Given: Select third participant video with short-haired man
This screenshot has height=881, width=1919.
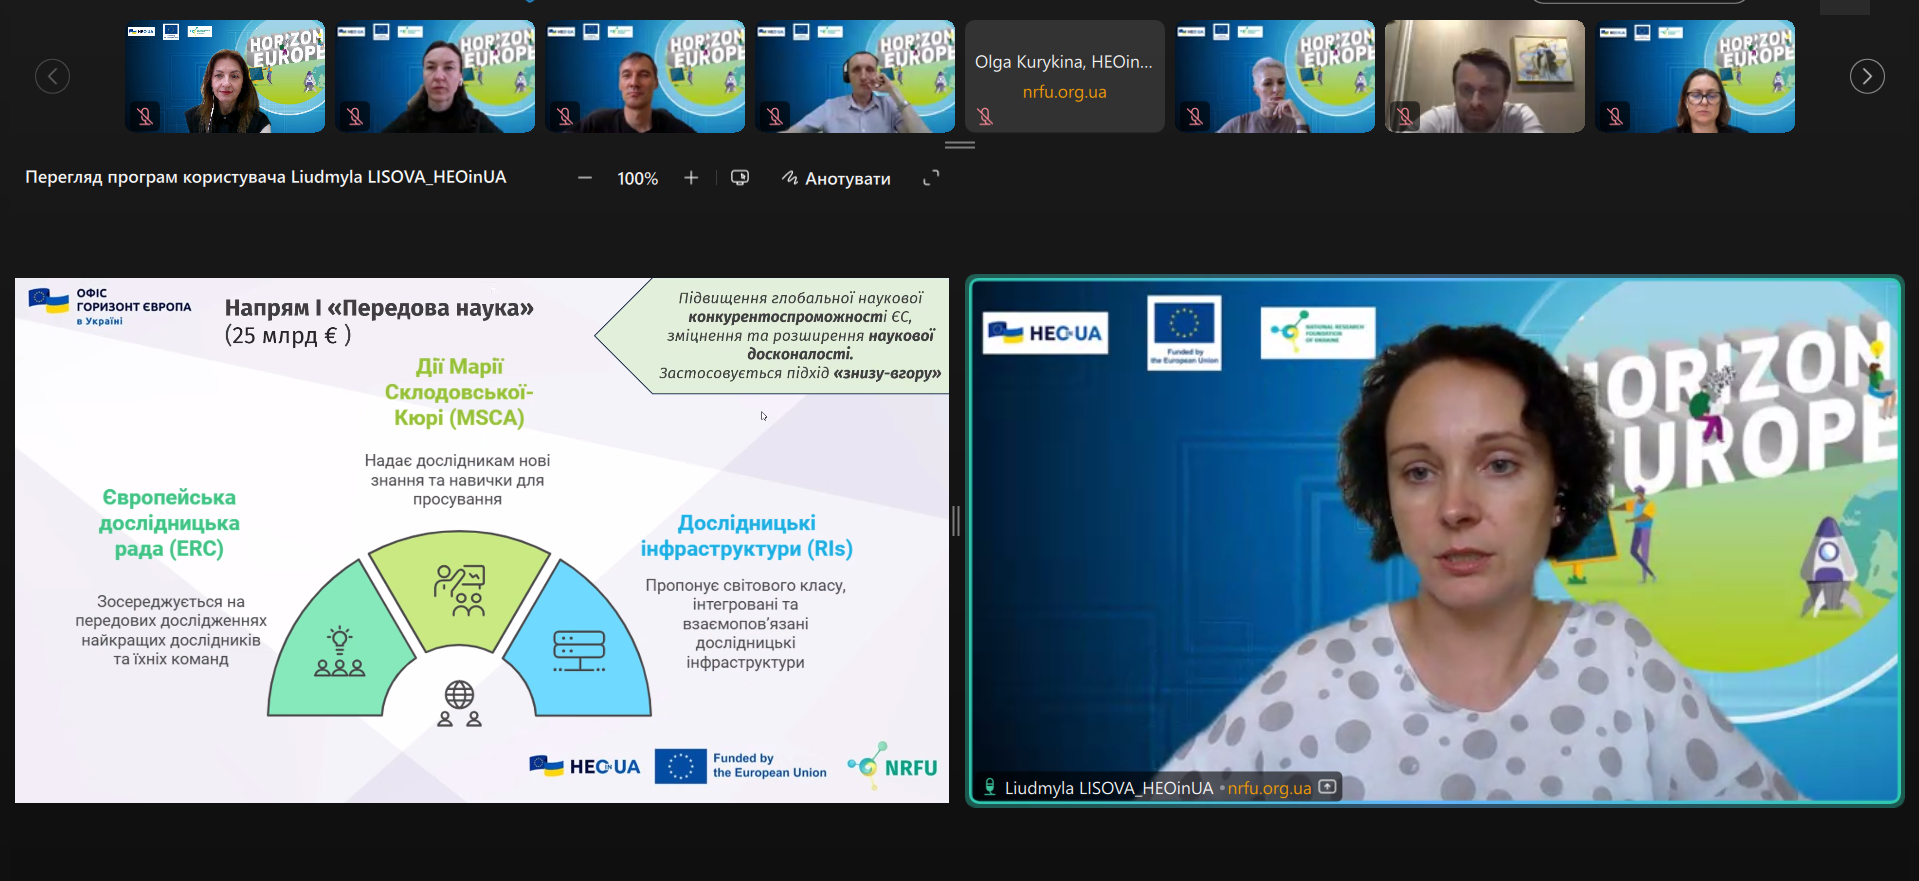Looking at the screenshot, I should coord(645,76).
